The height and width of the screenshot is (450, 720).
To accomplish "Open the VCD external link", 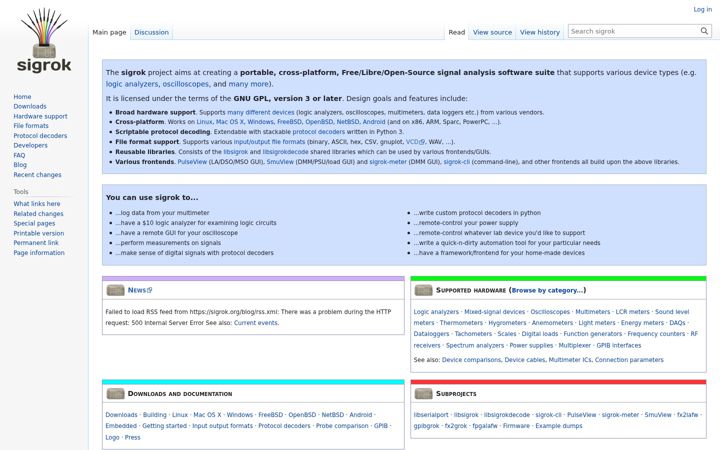I will pos(415,142).
